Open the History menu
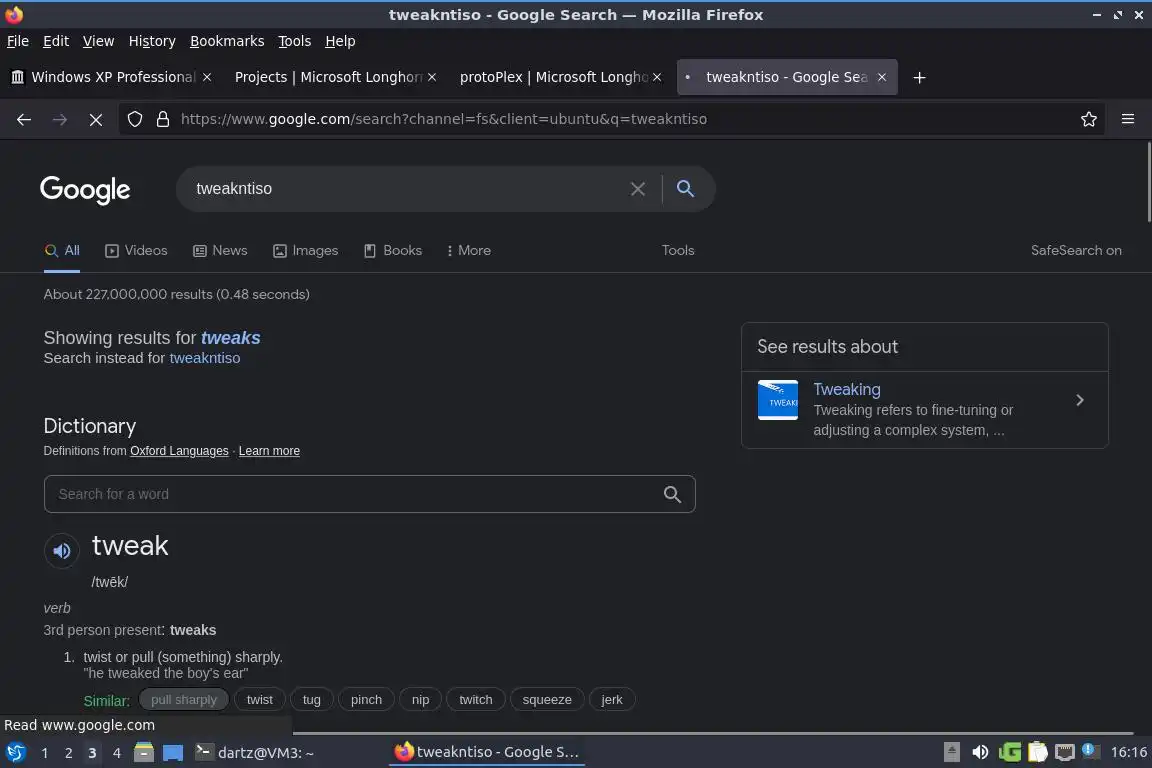This screenshot has width=1152, height=768. click(152, 41)
